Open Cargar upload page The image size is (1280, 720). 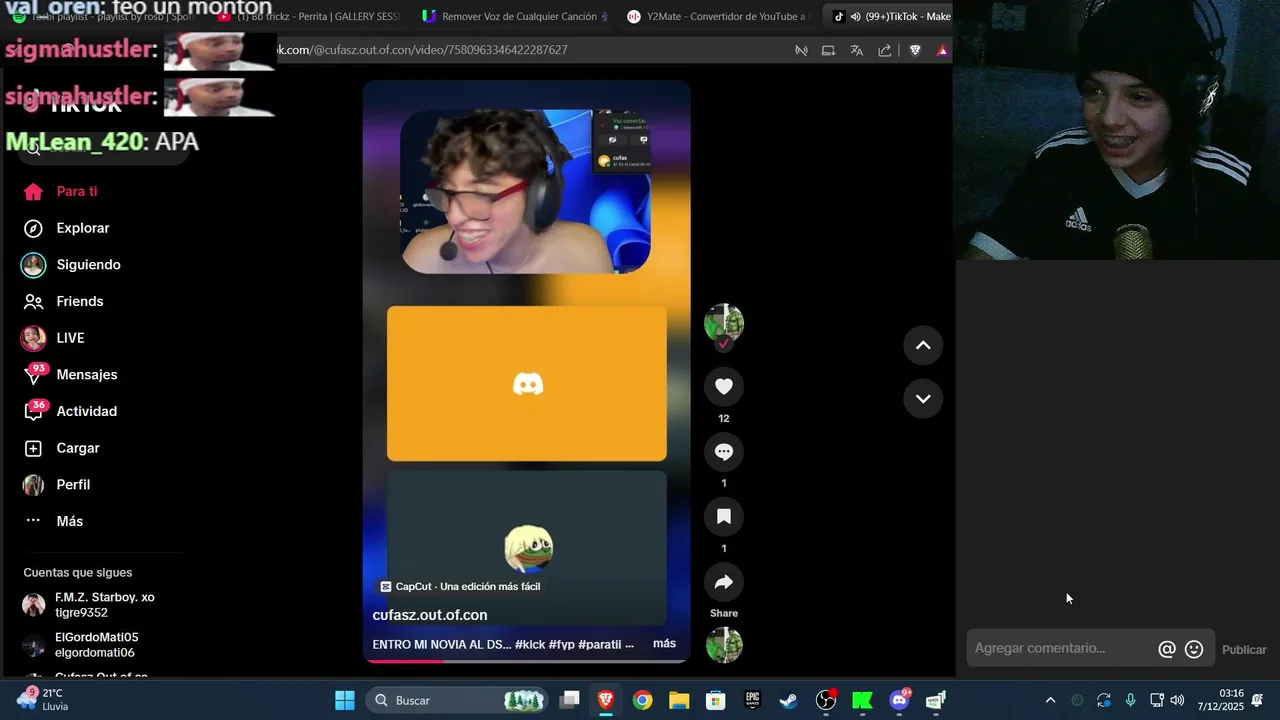62,448
